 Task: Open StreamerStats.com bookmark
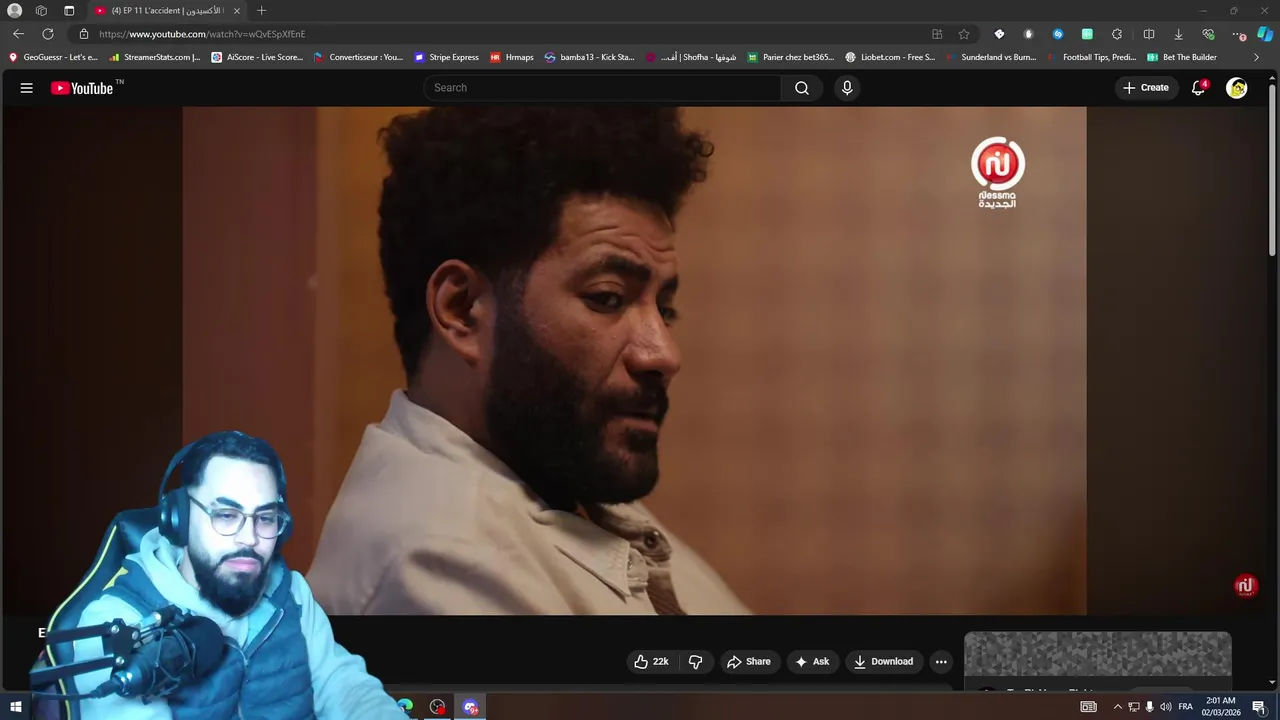(155, 57)
